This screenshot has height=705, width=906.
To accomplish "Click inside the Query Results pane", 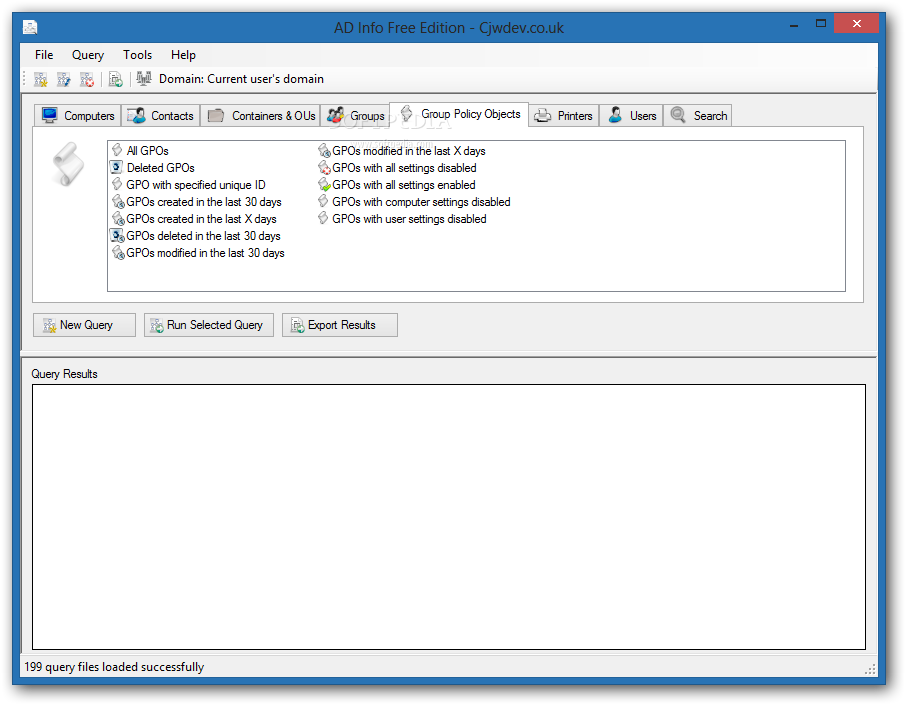I will tap(449, 517).
